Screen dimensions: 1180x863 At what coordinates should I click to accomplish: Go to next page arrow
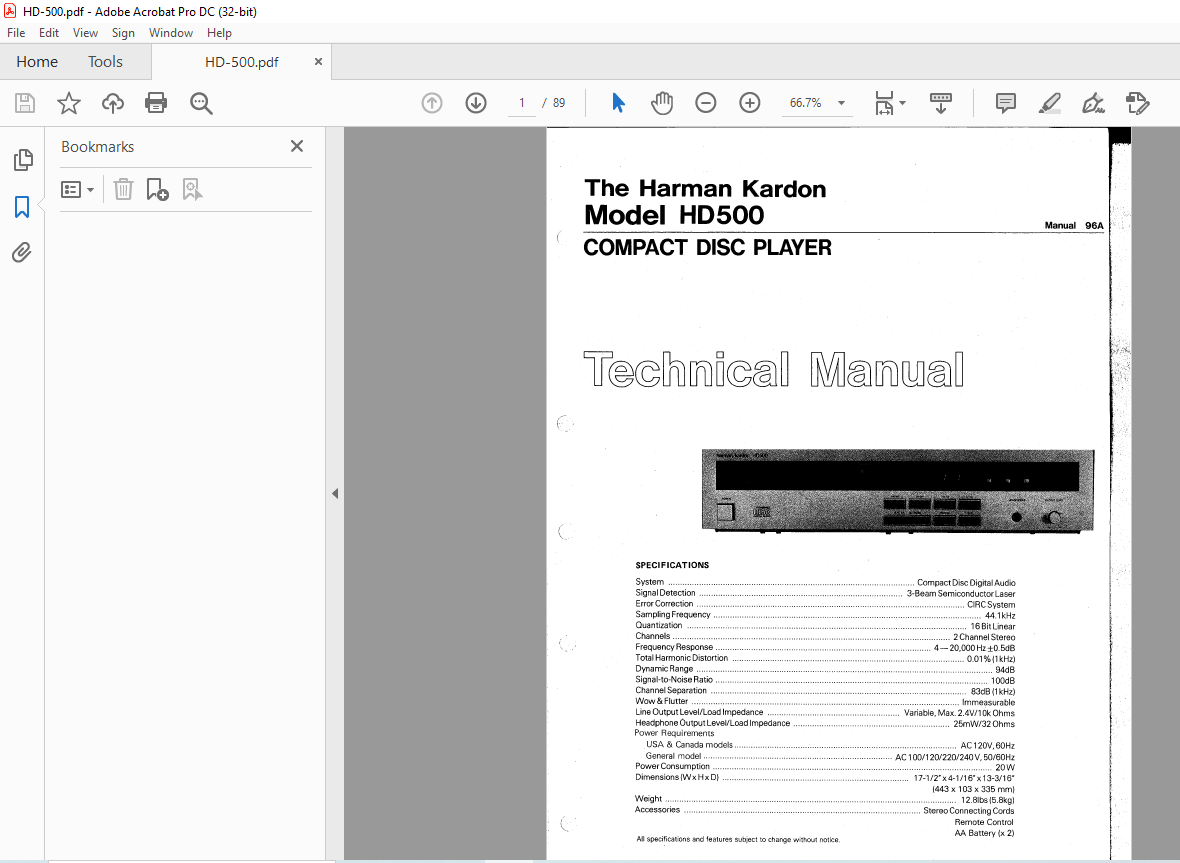(x=476, y=103)
